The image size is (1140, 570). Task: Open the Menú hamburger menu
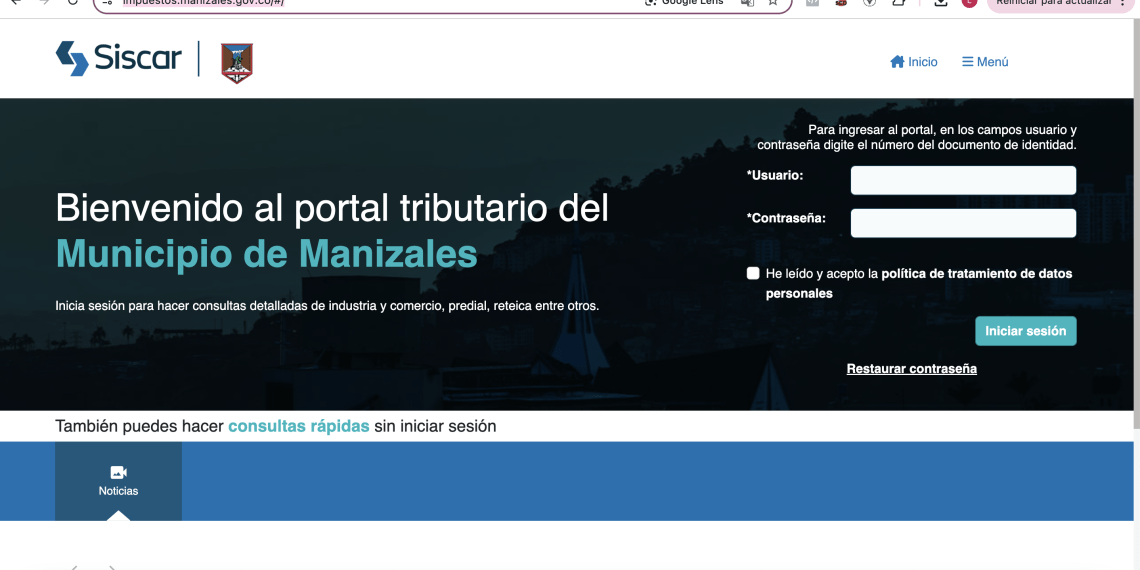pos(985,62)
